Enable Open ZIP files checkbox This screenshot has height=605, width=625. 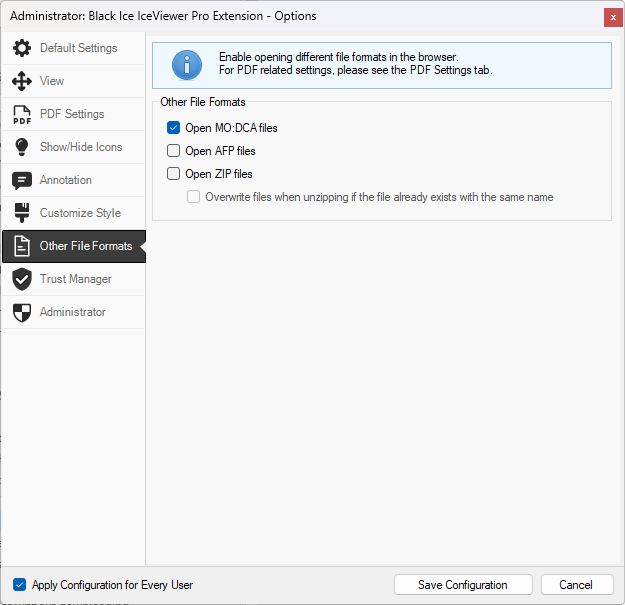coord(173,174)
